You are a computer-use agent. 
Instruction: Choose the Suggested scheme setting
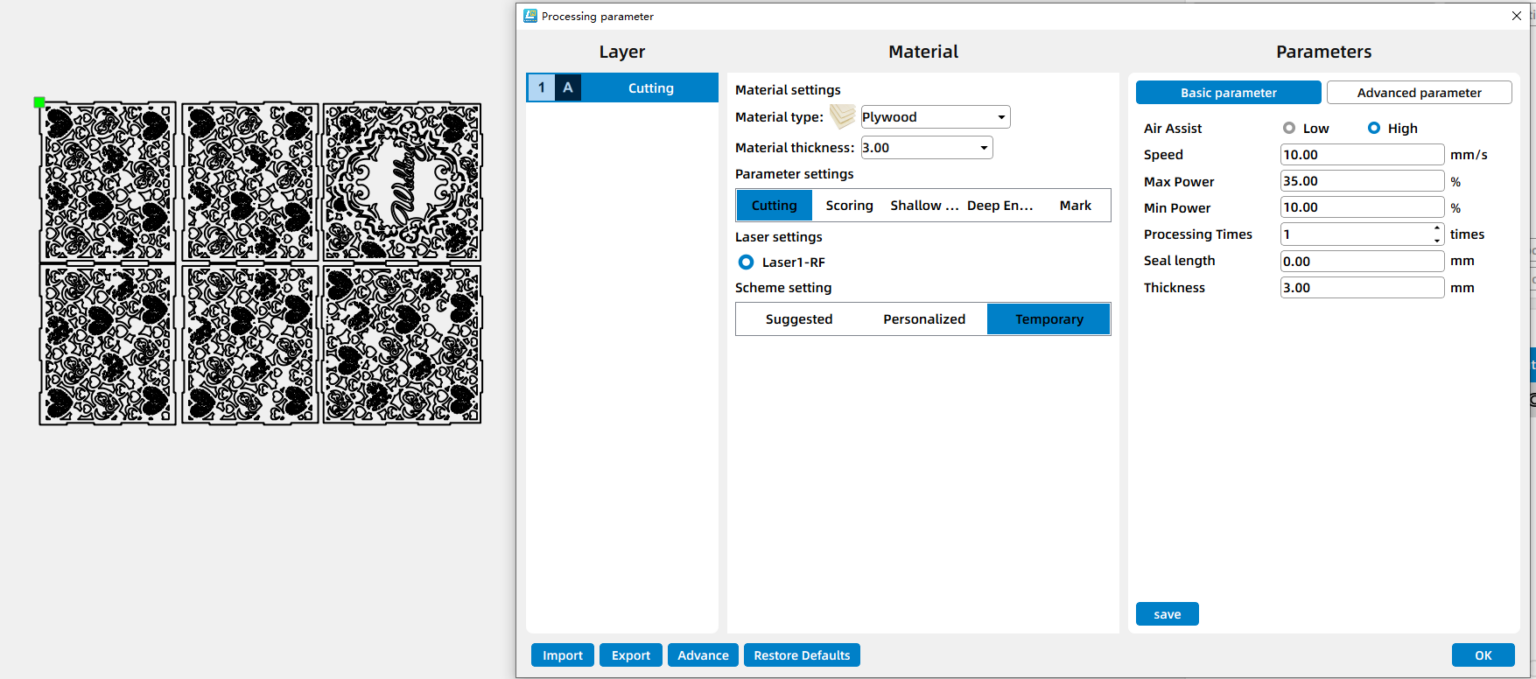(x=798, y=319)
